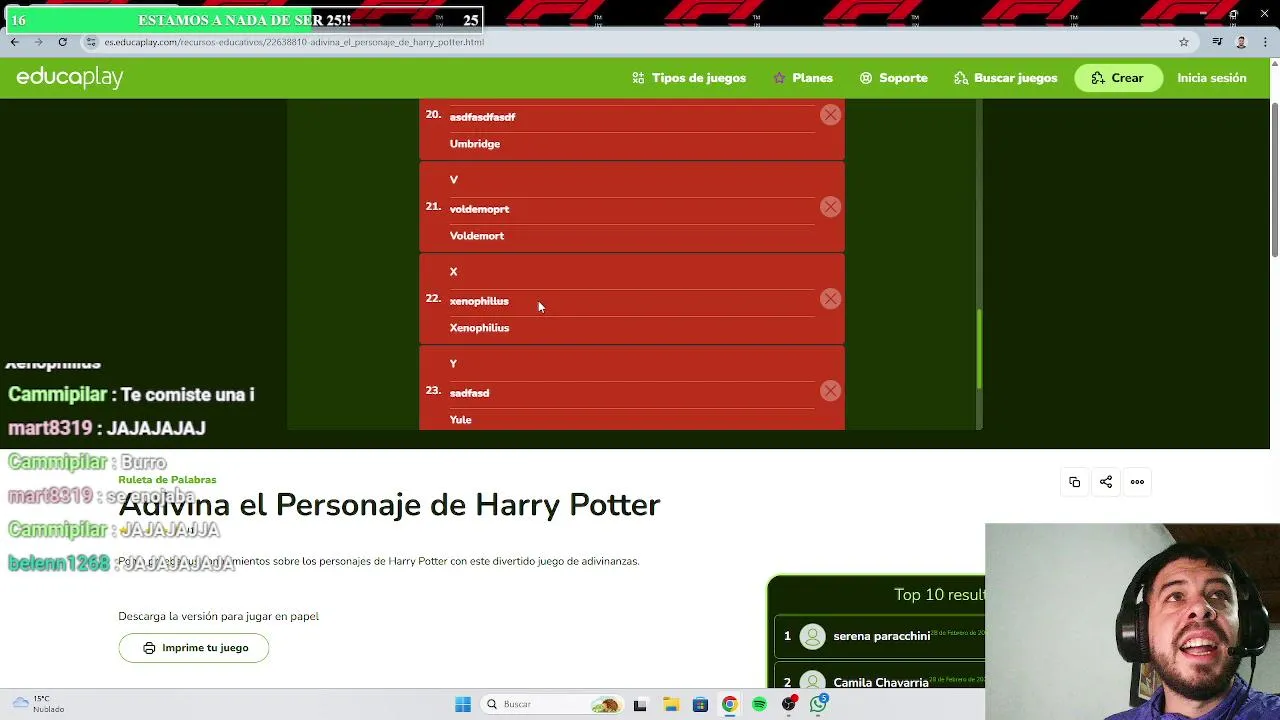Screen dimensions: 1280x720
Task: Open File Explorer from taskbar
Action: [670, 704]
